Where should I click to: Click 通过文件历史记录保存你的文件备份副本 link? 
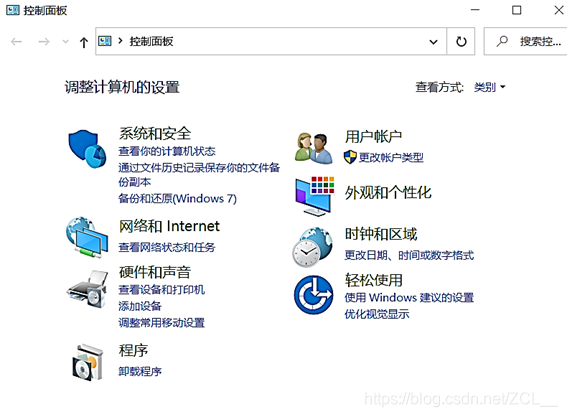[x=199, y=174]
